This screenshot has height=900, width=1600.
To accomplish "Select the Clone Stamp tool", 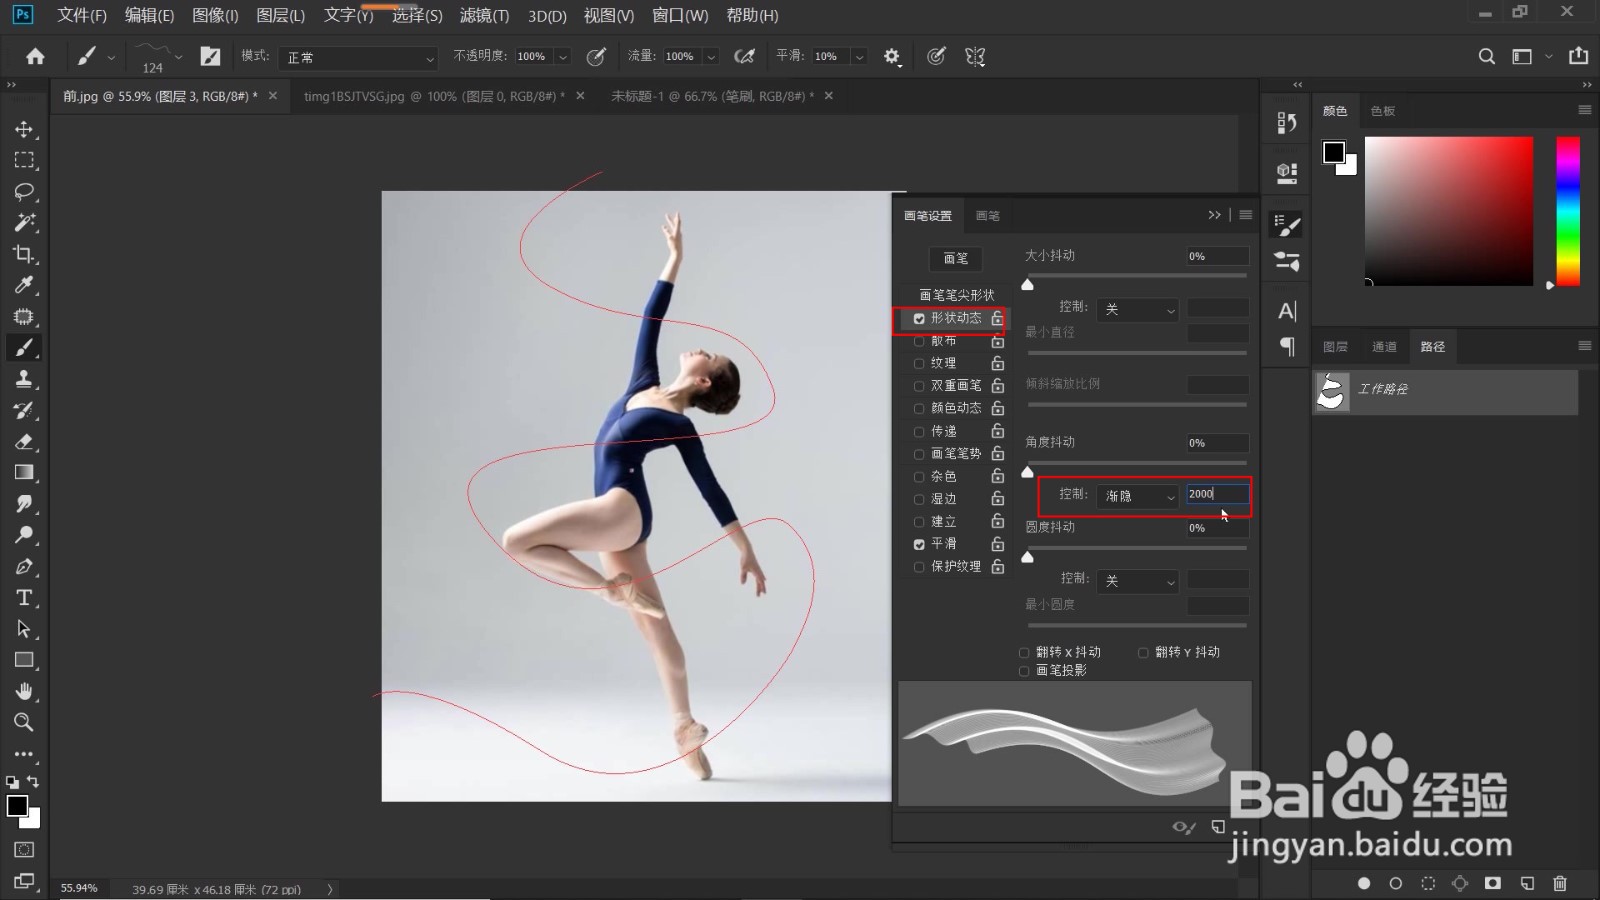I will (24, 379).
